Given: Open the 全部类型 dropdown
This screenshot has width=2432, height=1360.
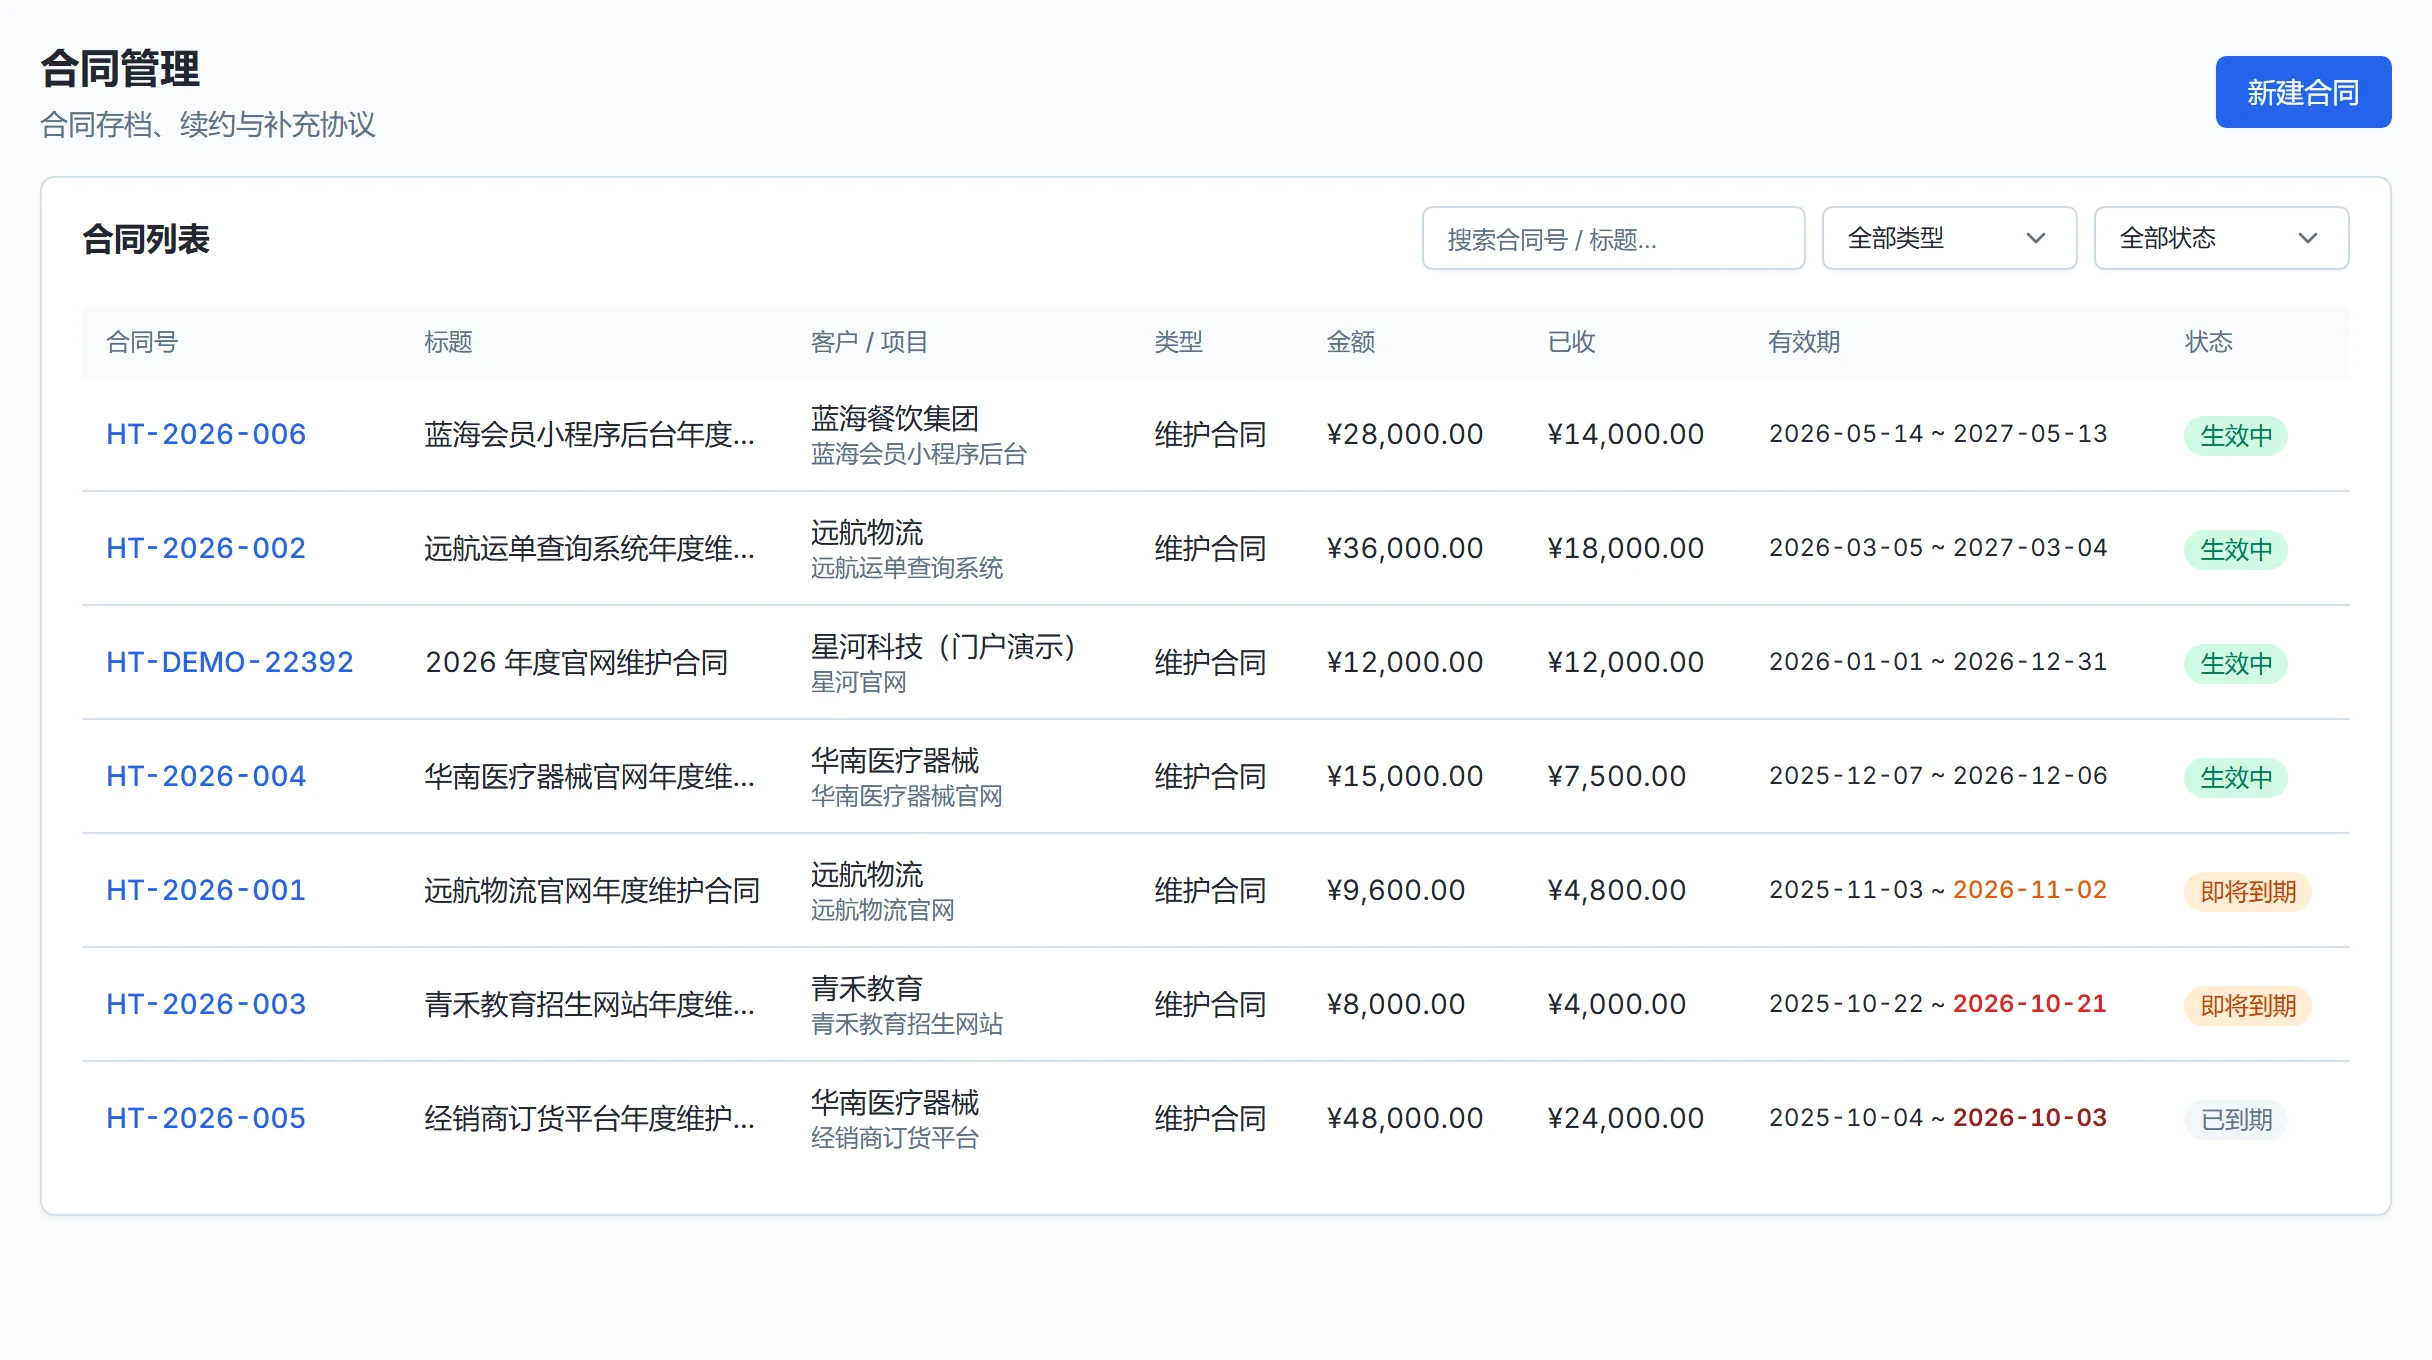Looking at the screenshot, I should 1949,239.
